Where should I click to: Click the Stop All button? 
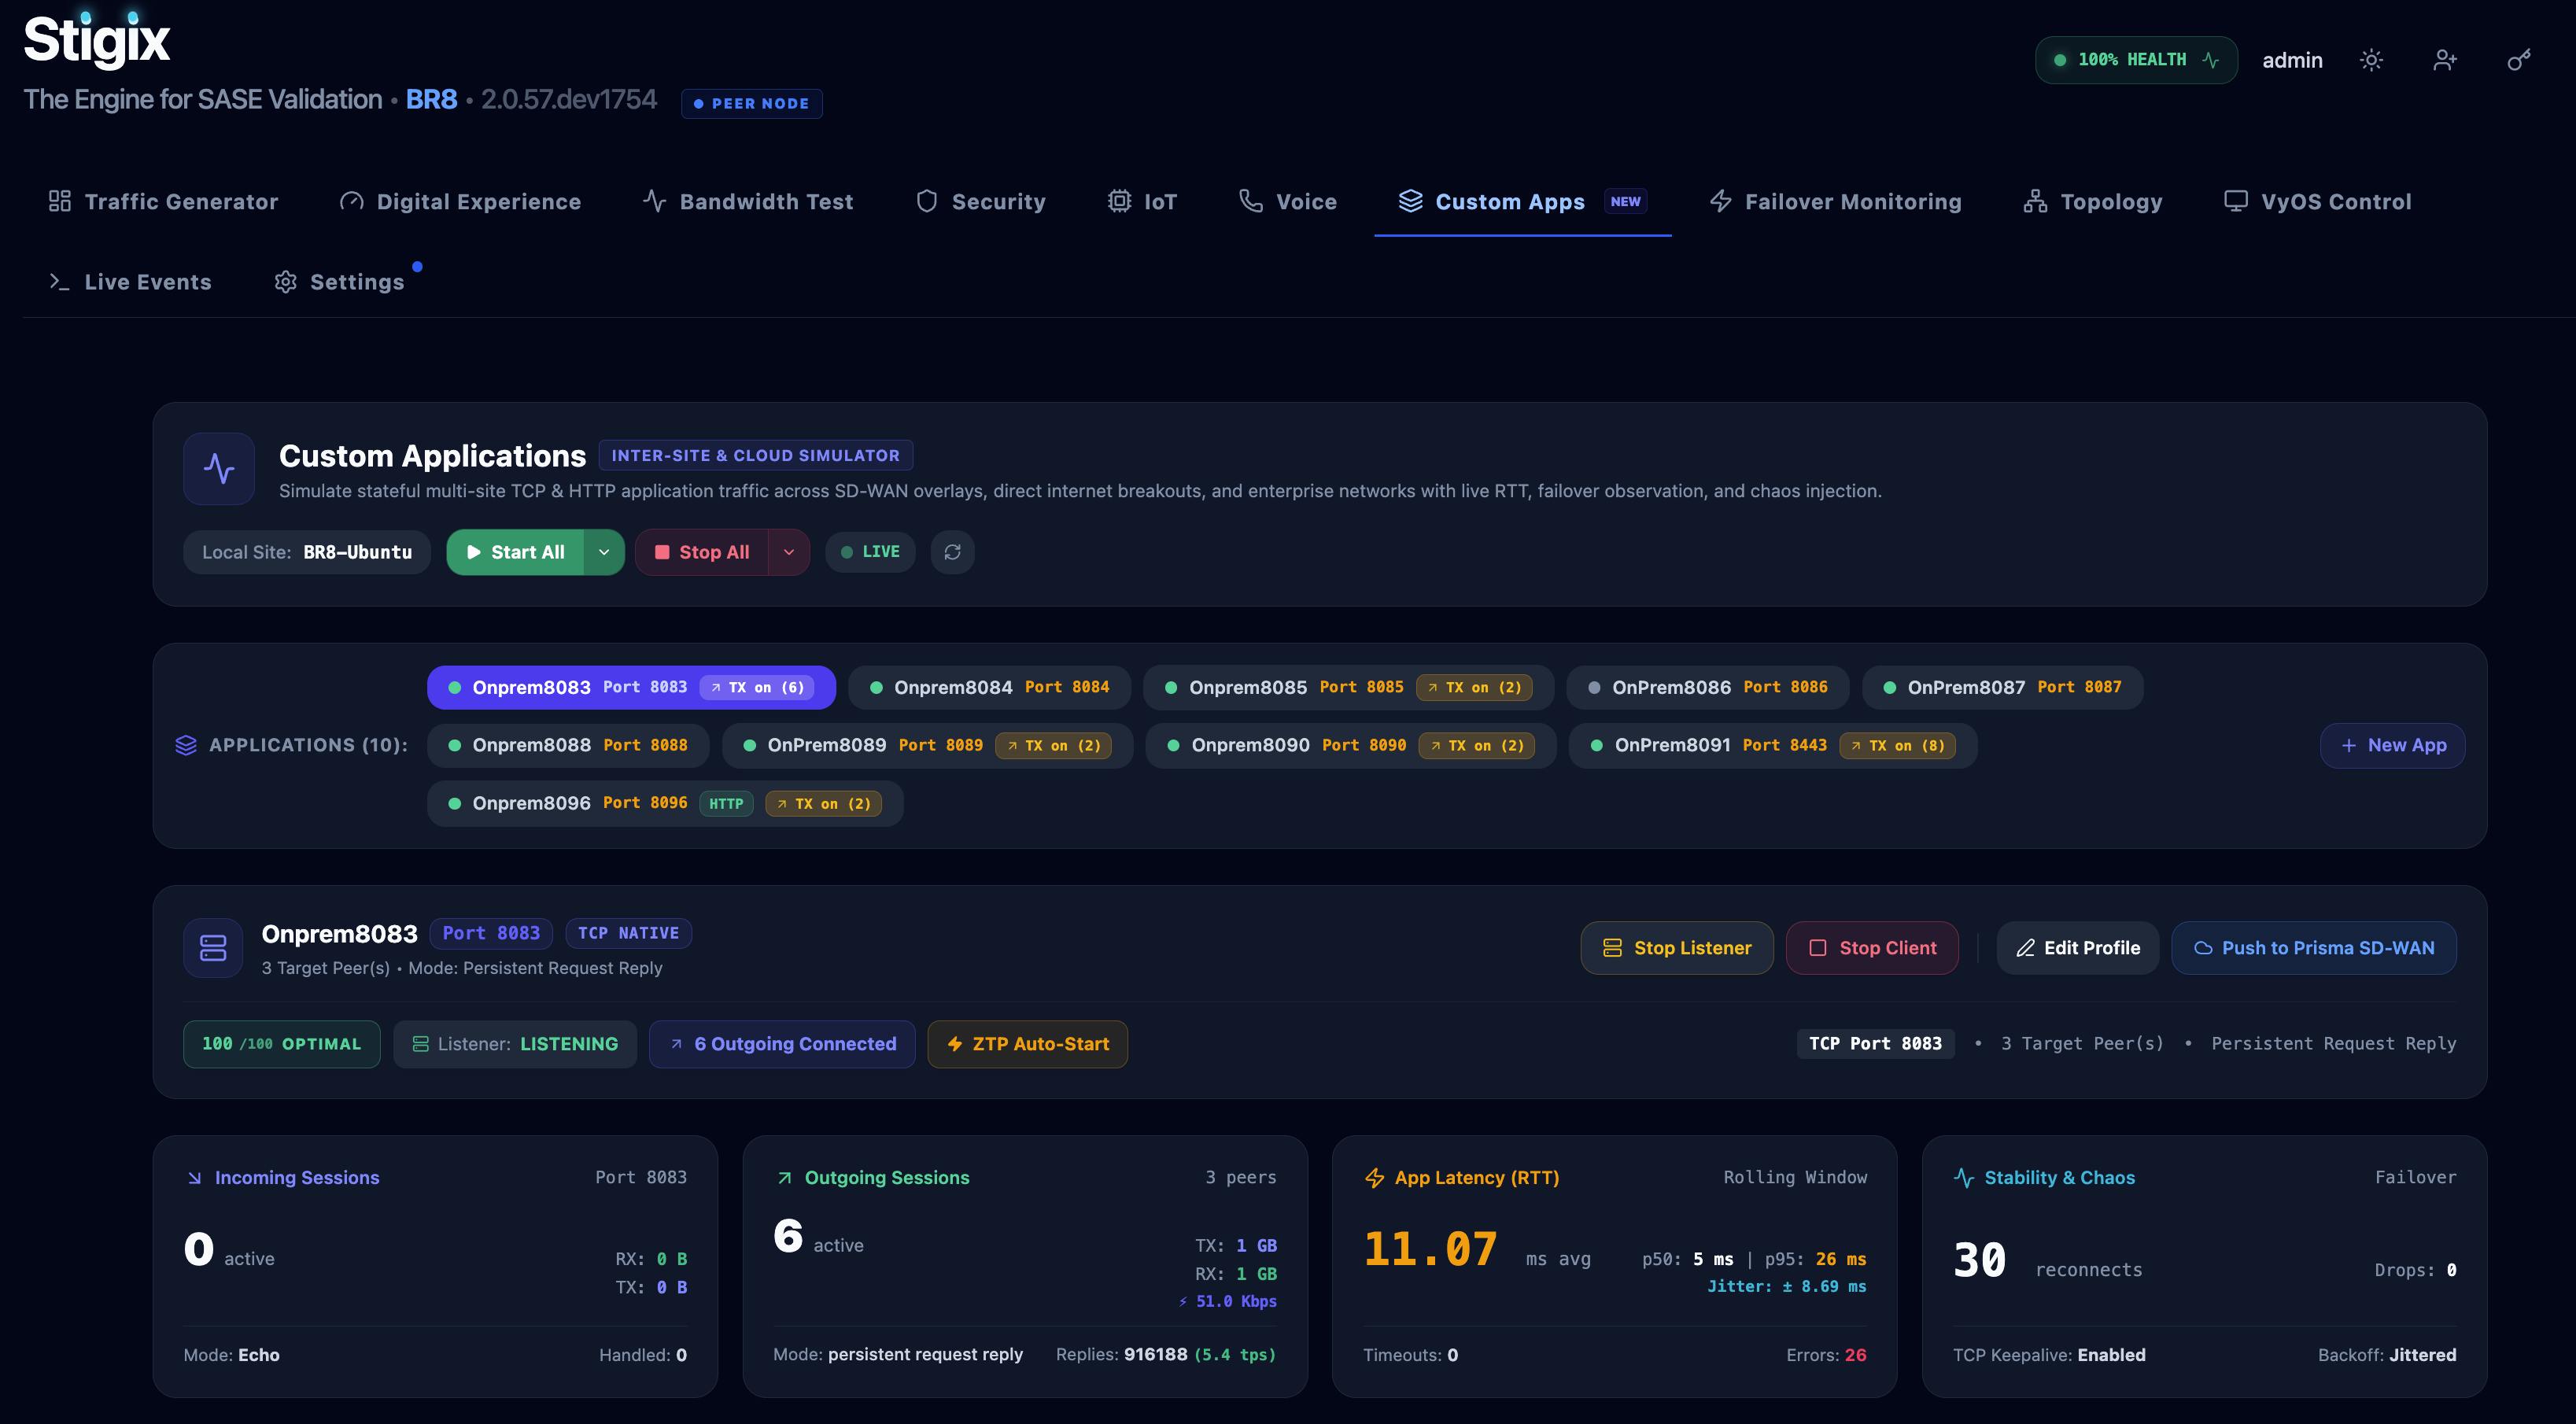coord(702,552)
